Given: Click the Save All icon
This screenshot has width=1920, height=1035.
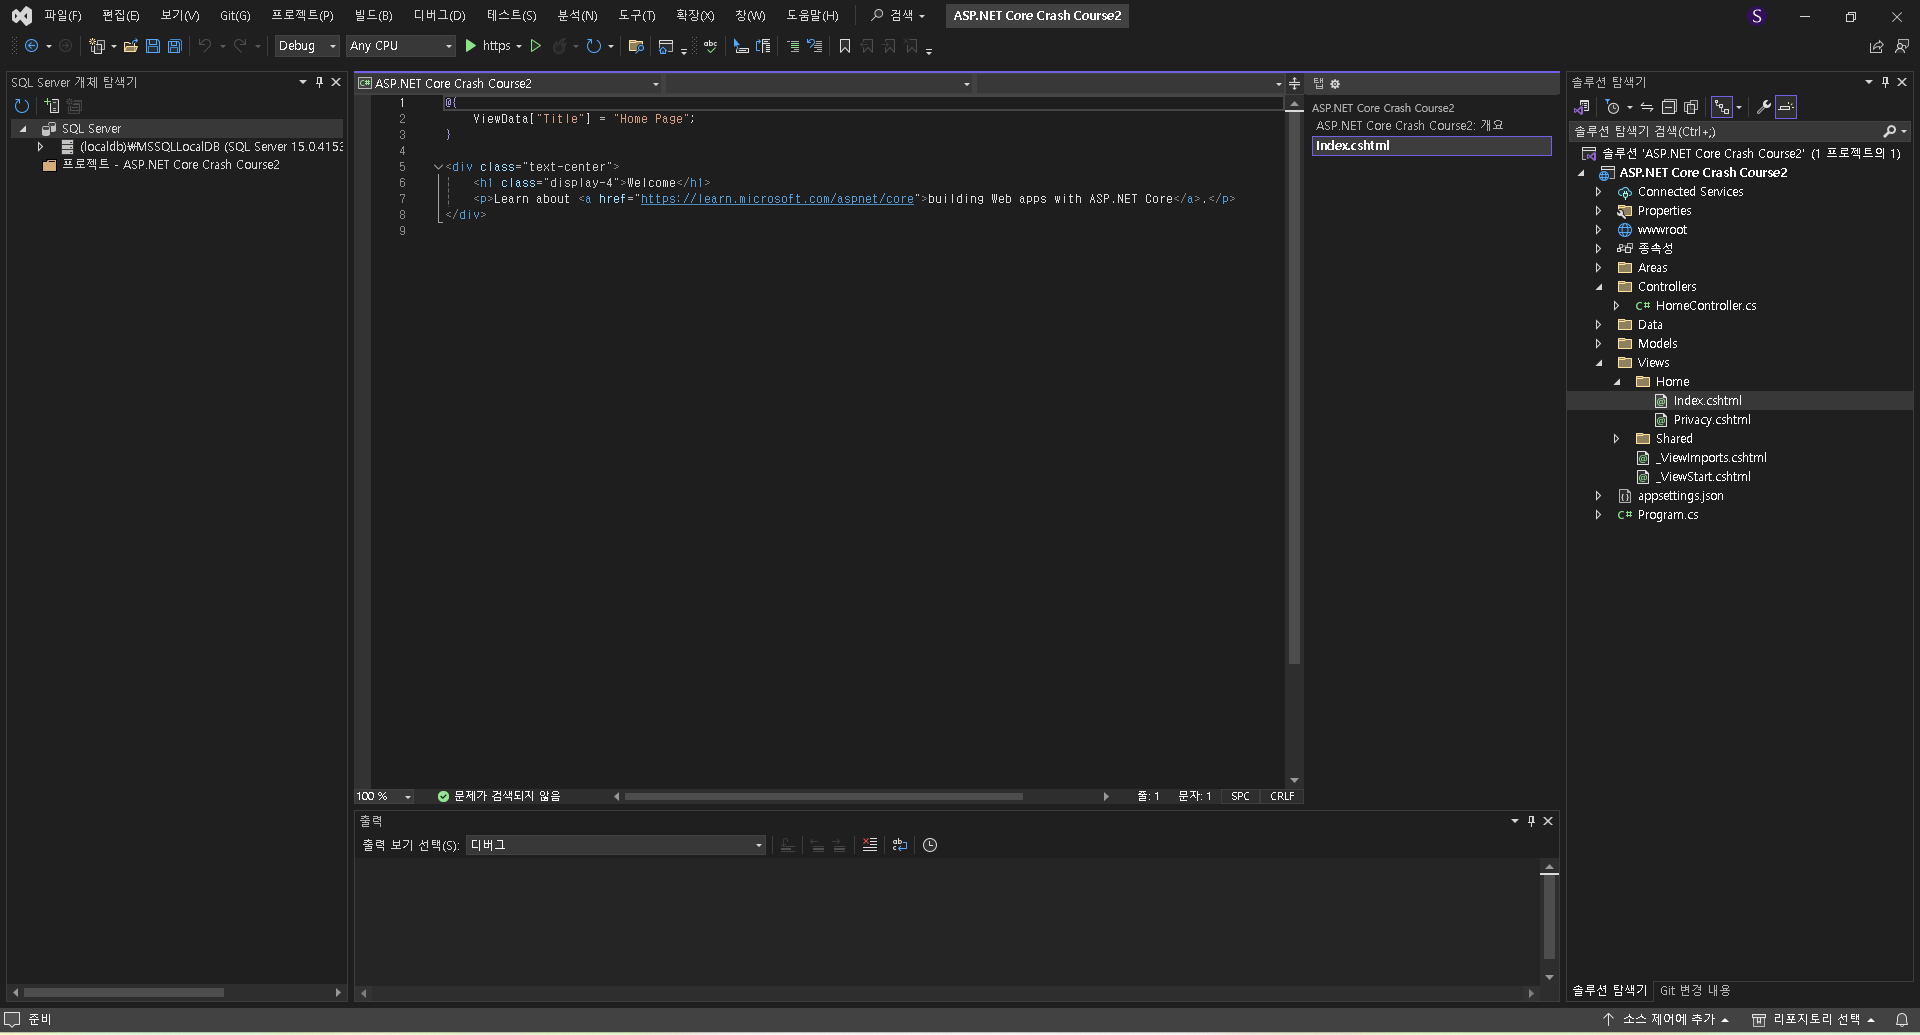Looking at the screenshot, I should (175, 46).
